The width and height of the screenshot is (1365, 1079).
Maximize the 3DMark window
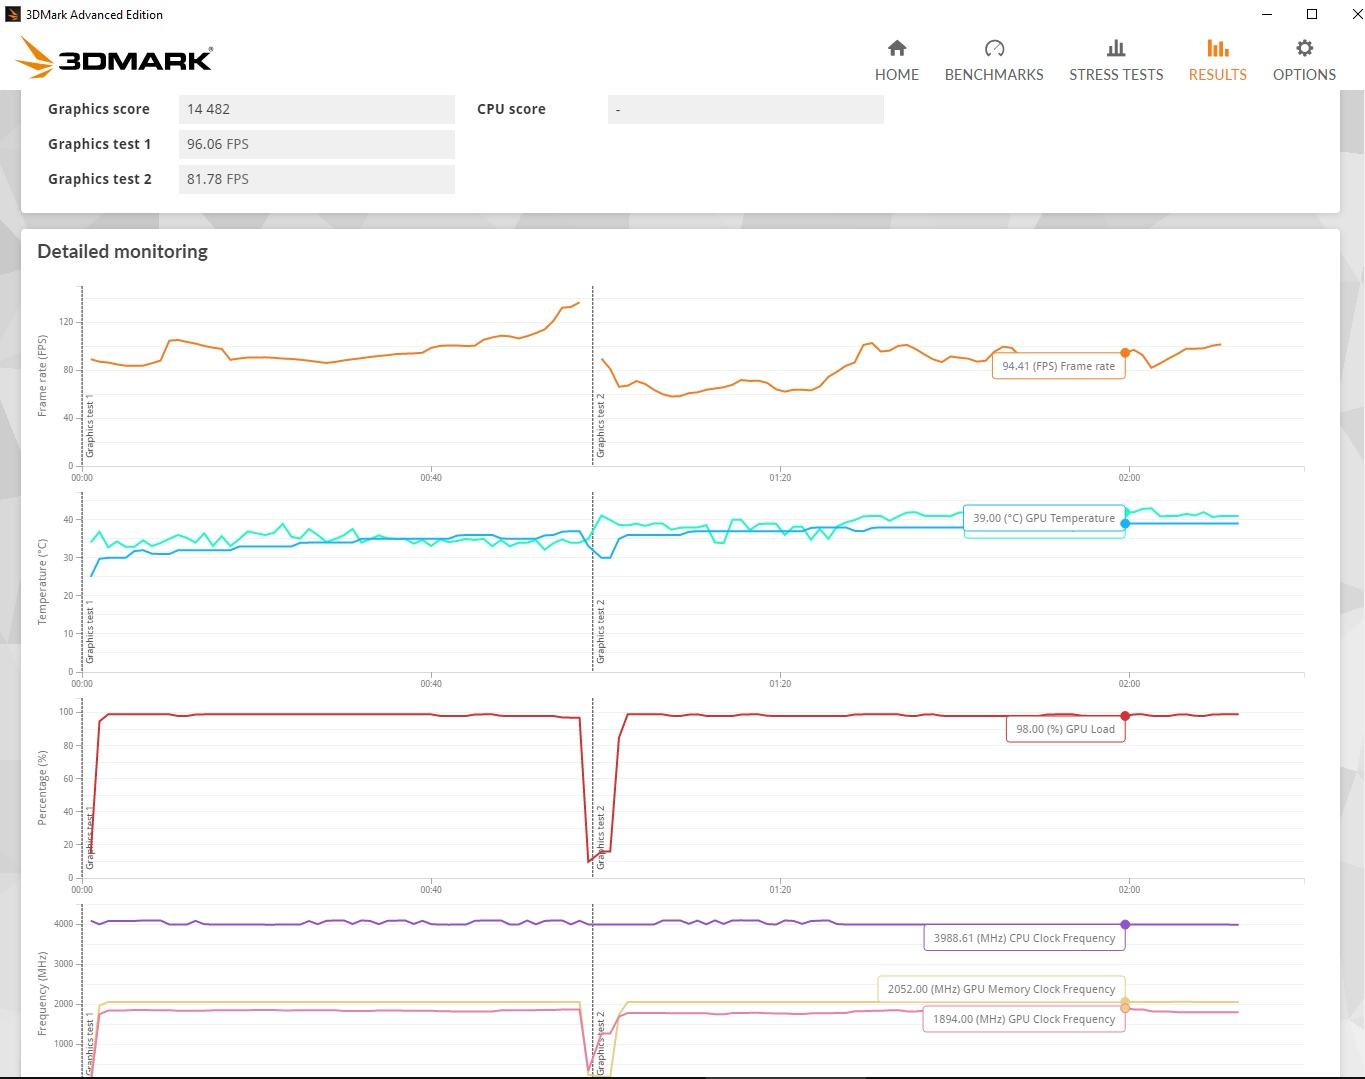click(1312, 14)
